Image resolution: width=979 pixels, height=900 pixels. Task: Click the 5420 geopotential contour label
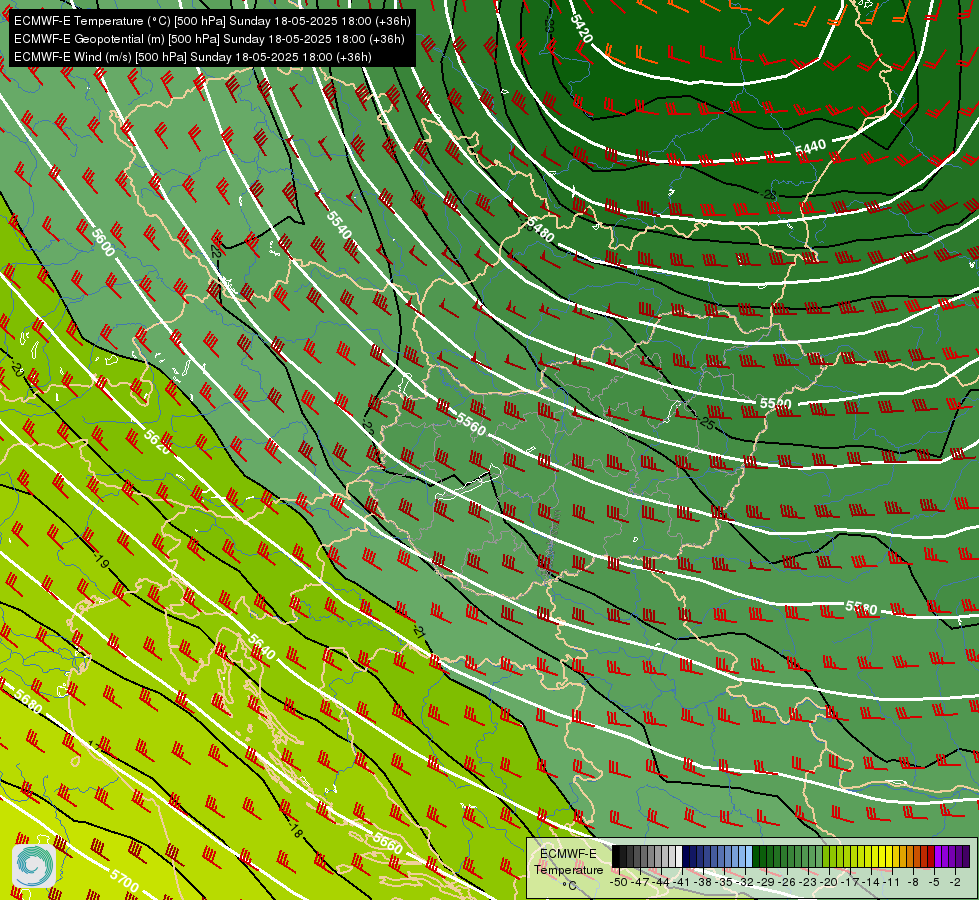[x=581, y=28]
